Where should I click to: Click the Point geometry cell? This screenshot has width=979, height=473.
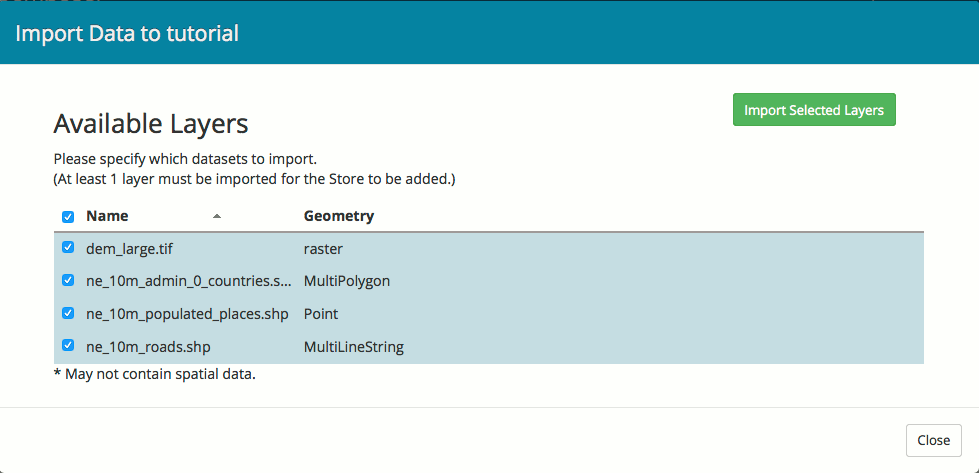tap(321, 314)
